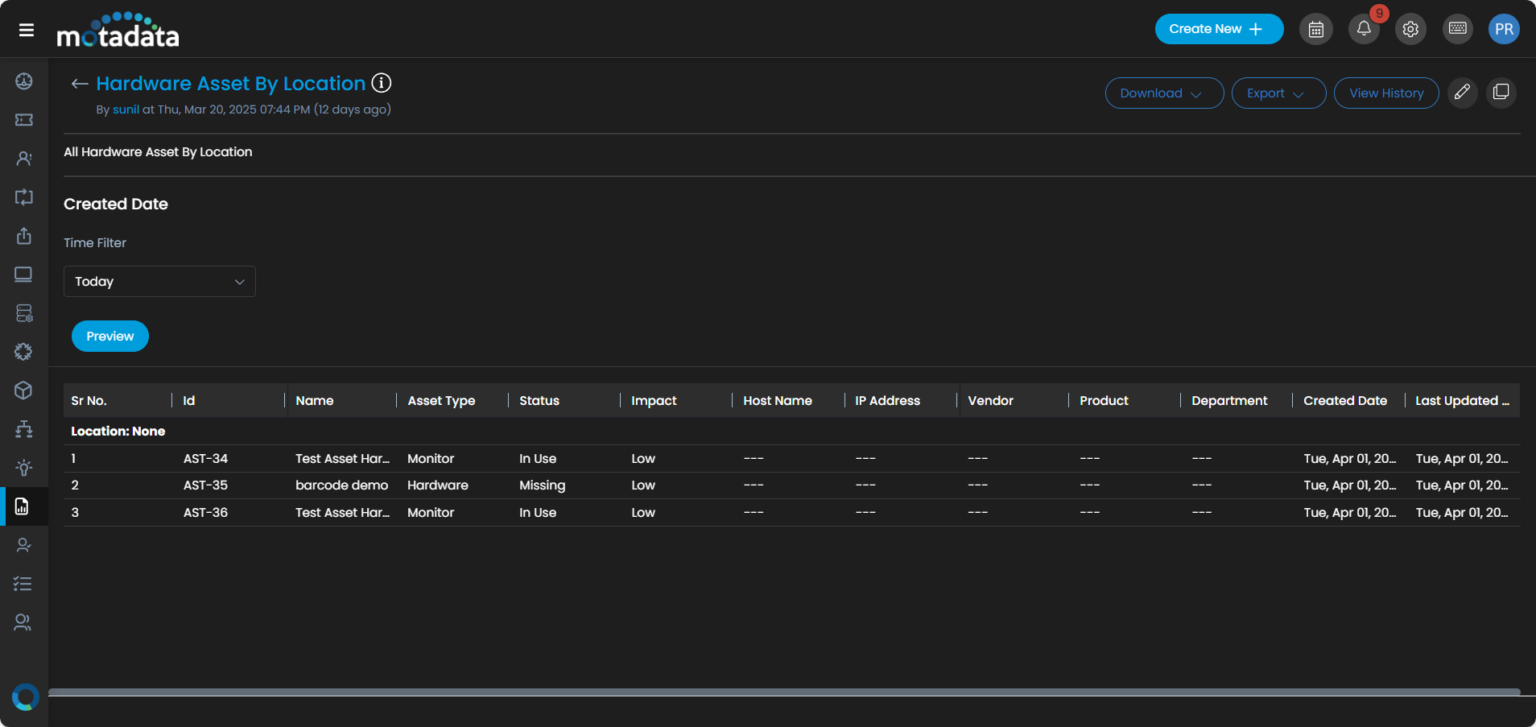Open the user approval sidebar icon

(x=24, y=545)
